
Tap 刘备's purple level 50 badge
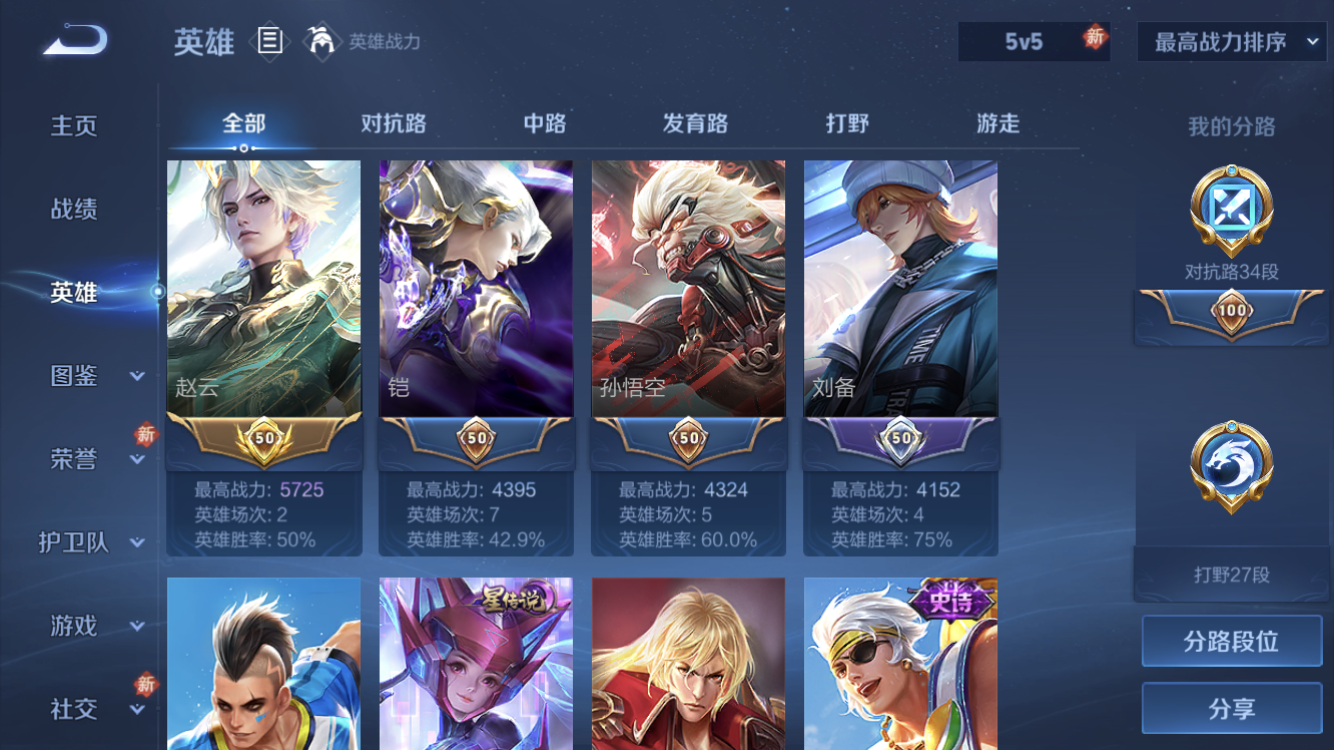click(901, 440)
